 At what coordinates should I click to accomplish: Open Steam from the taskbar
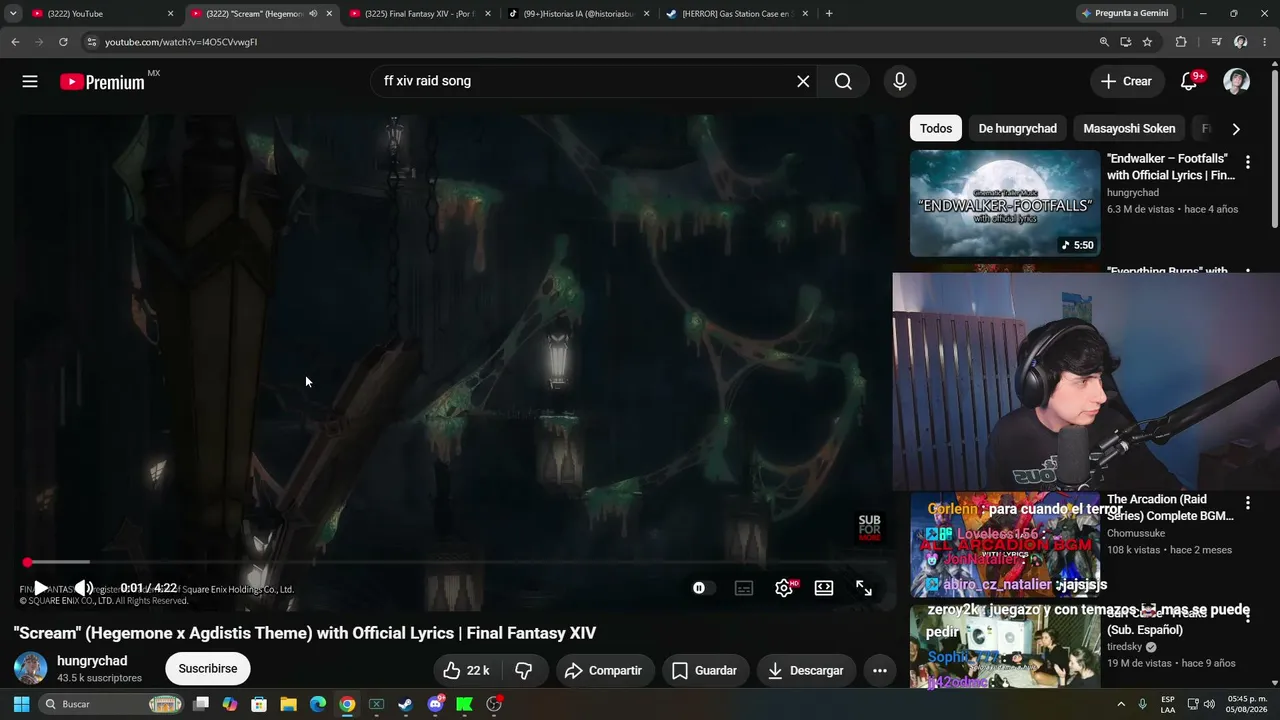pyautogui.click(x=405, y=704)
